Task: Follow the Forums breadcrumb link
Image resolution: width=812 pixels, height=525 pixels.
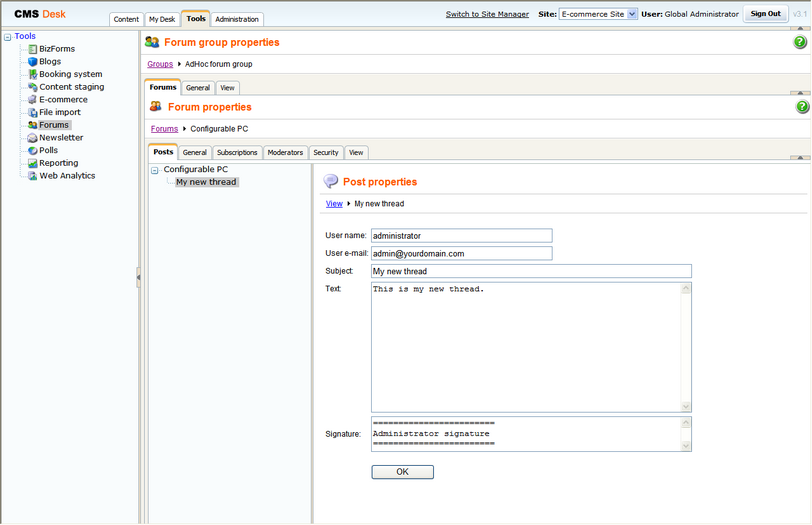Action: [x=164, y=129]
